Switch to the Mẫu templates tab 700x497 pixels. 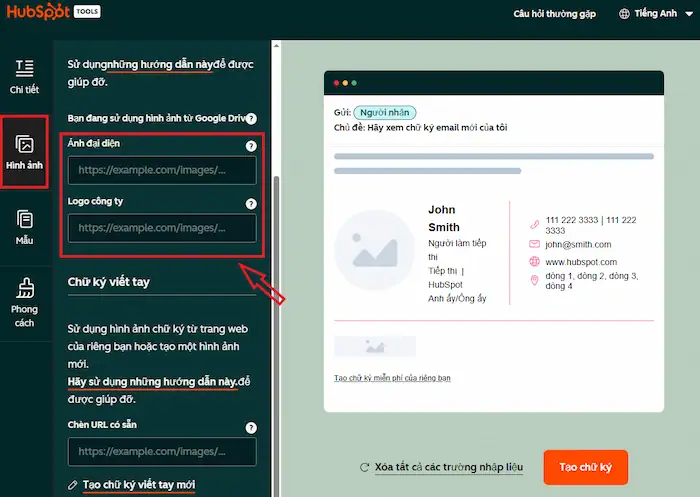click(x=25, y=227)
